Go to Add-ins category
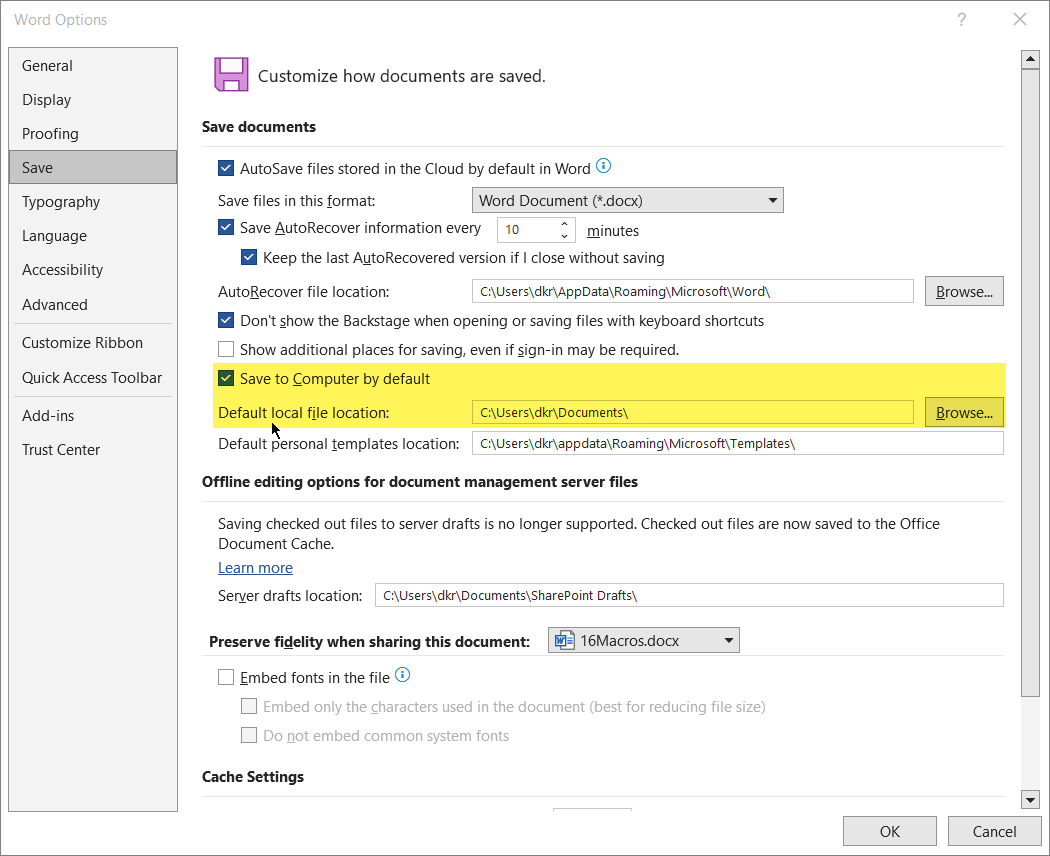The width and height of the screenshot is (1050, 856). tap(93, 416)
